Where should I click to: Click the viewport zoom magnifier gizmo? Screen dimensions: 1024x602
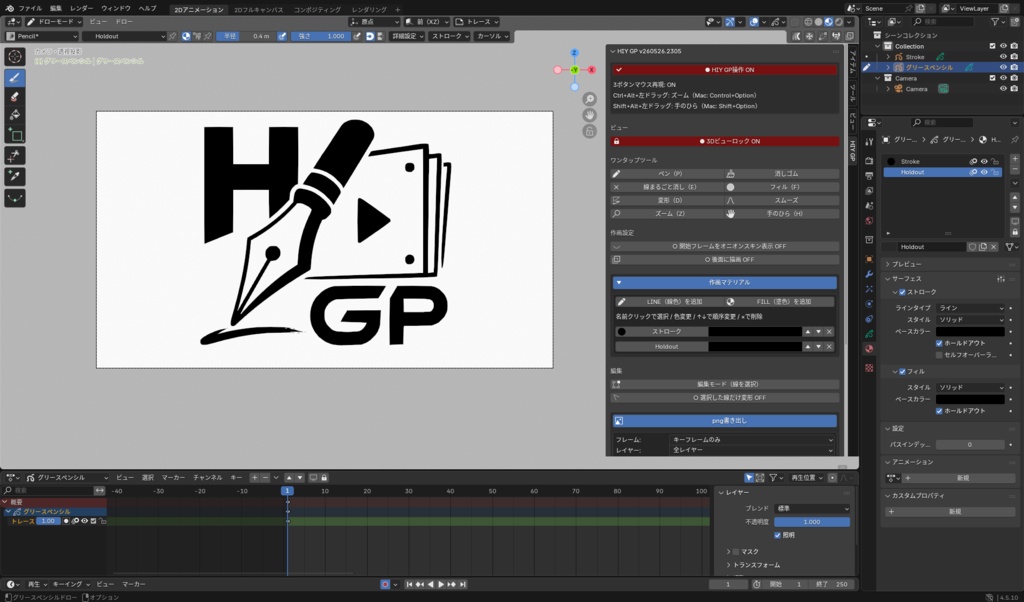point(590,99)
